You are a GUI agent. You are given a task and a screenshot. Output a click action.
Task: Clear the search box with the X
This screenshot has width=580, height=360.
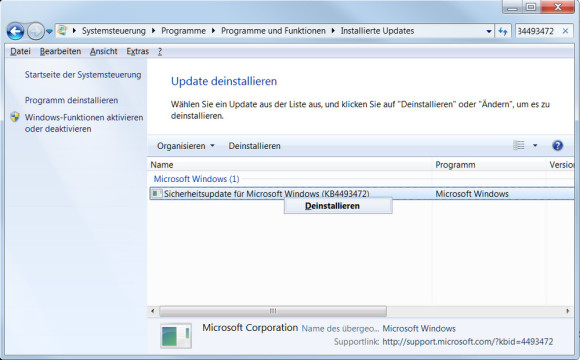[565, 31]
